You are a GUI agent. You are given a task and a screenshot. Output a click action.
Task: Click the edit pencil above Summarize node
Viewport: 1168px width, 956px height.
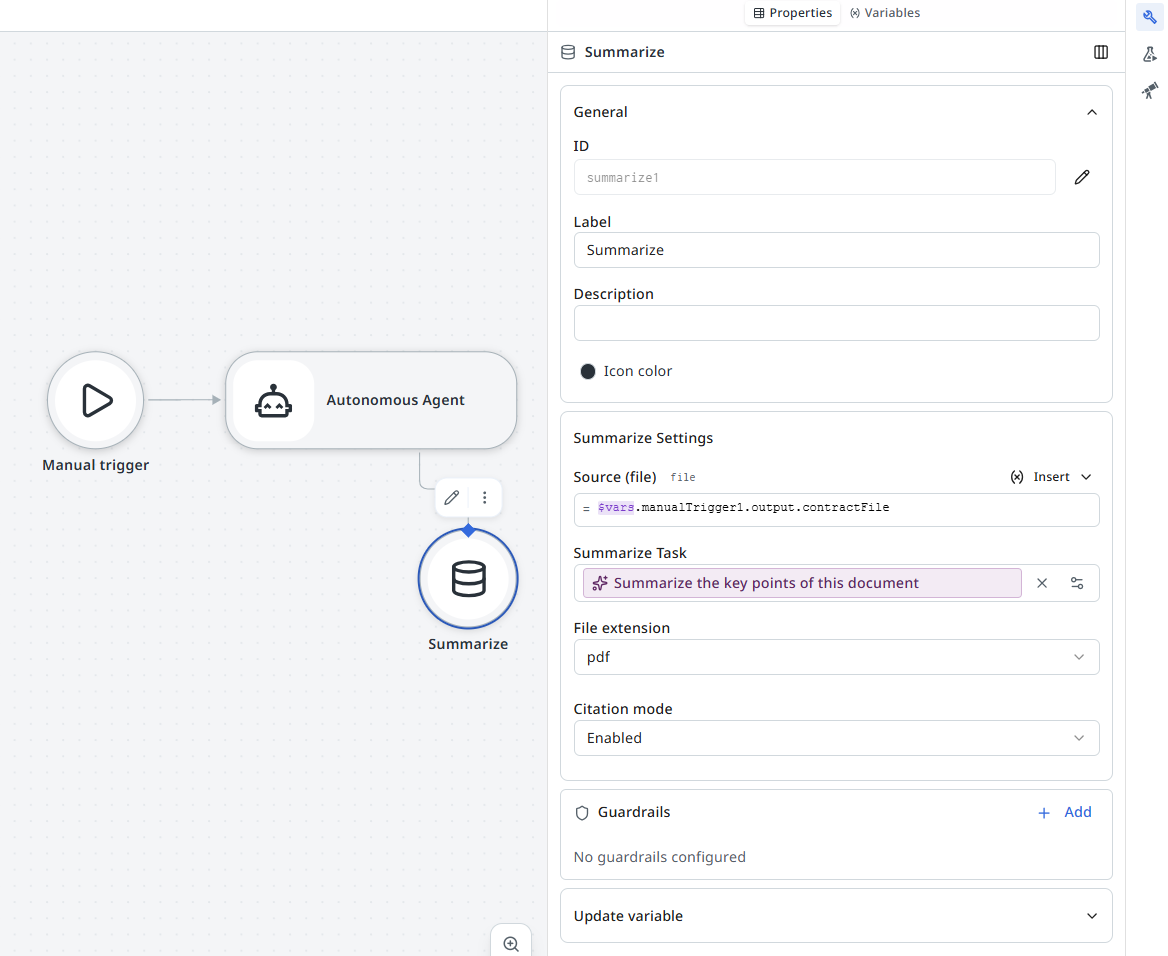coord(451,498)
